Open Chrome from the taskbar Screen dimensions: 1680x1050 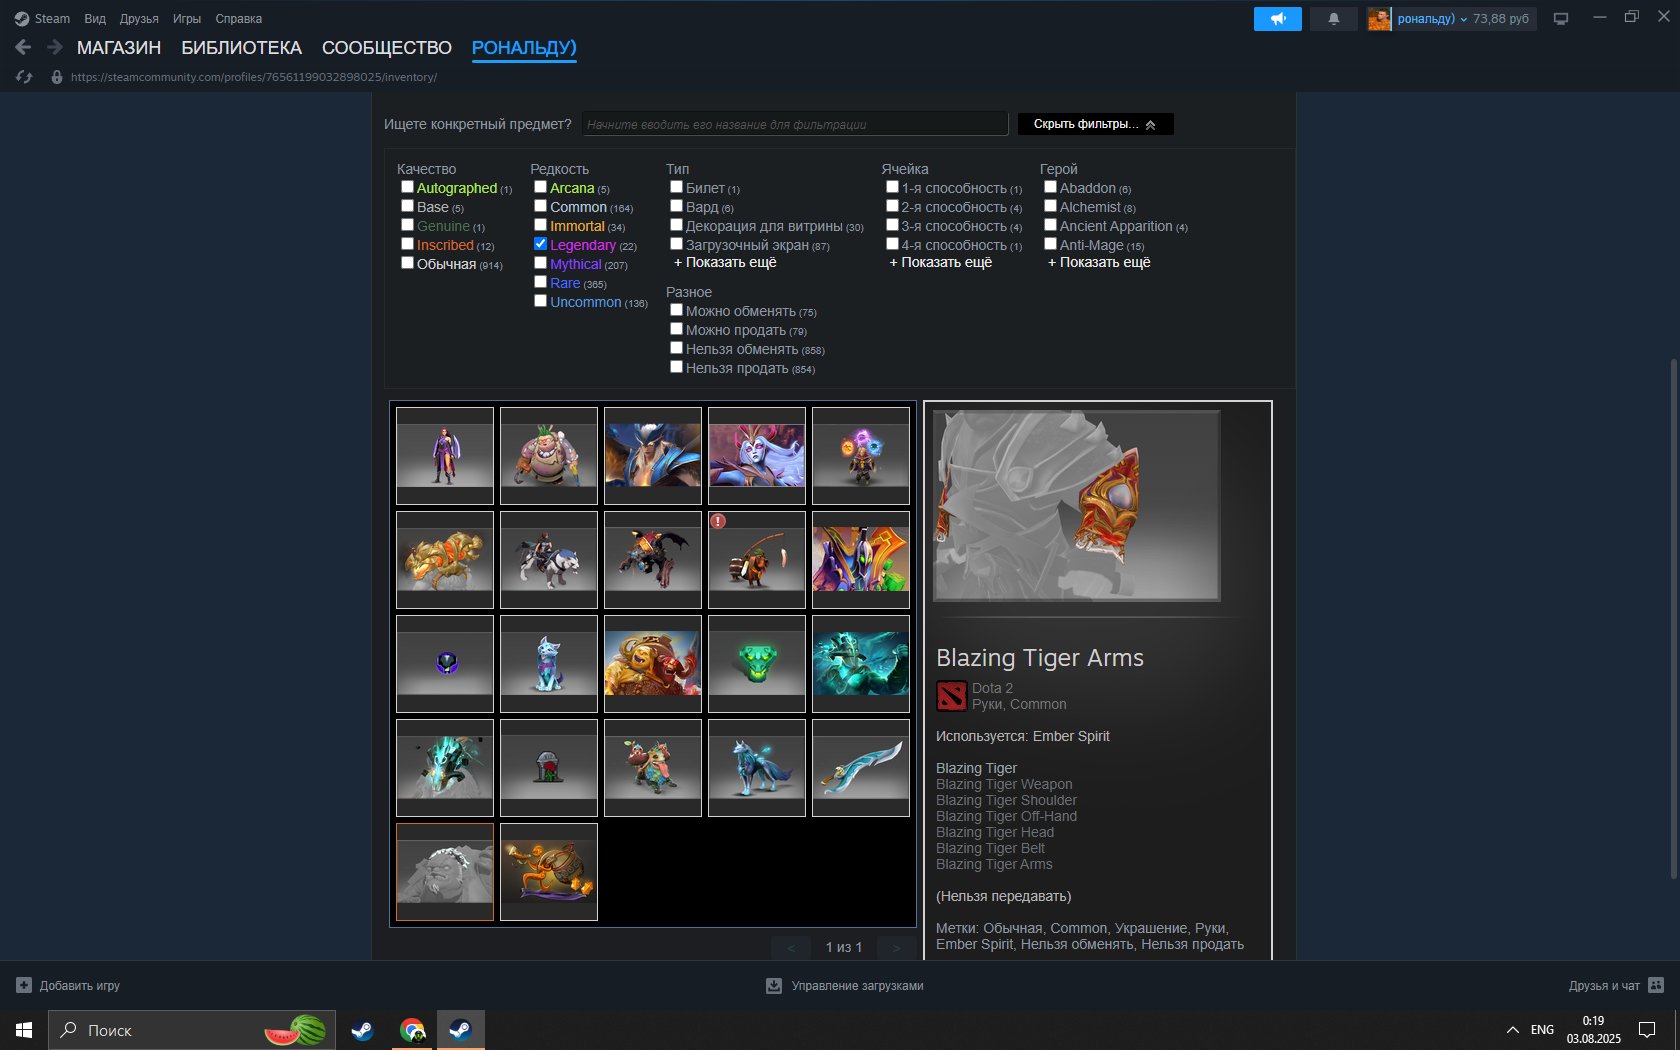pos(411,1030)
